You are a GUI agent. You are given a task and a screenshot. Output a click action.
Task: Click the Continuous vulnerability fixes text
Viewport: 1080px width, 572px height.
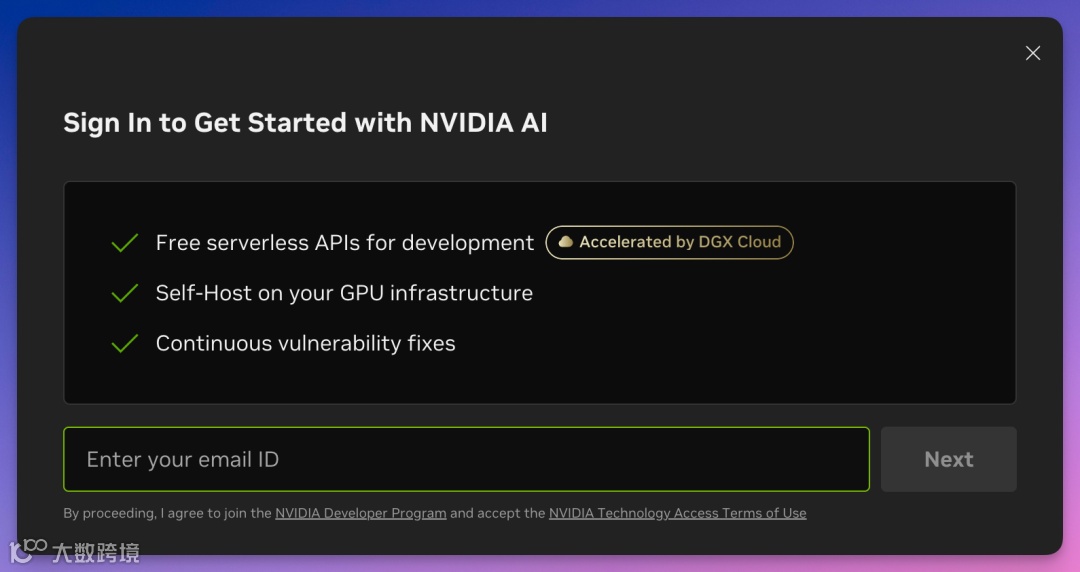click(x=305, y=343)
